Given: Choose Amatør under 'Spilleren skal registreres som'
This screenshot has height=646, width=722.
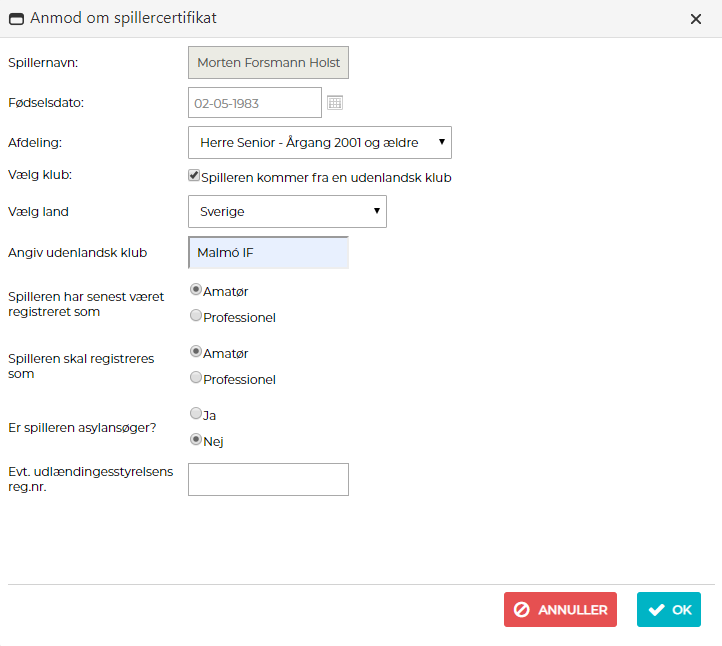Looking at the screenshot, I should coord(196,352).
